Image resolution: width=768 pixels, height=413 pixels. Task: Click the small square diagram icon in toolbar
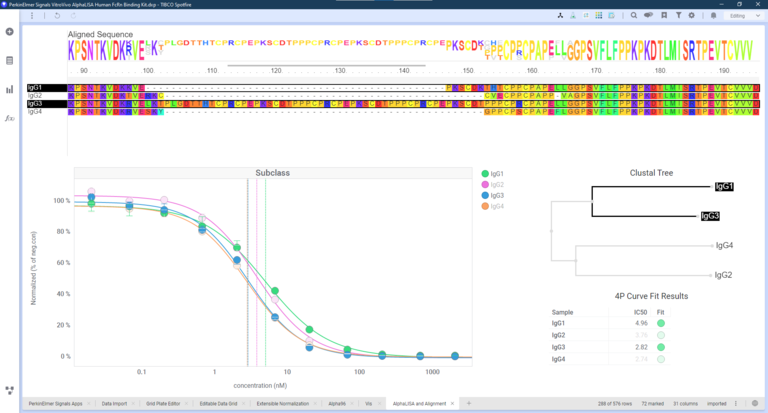[586, 16]
